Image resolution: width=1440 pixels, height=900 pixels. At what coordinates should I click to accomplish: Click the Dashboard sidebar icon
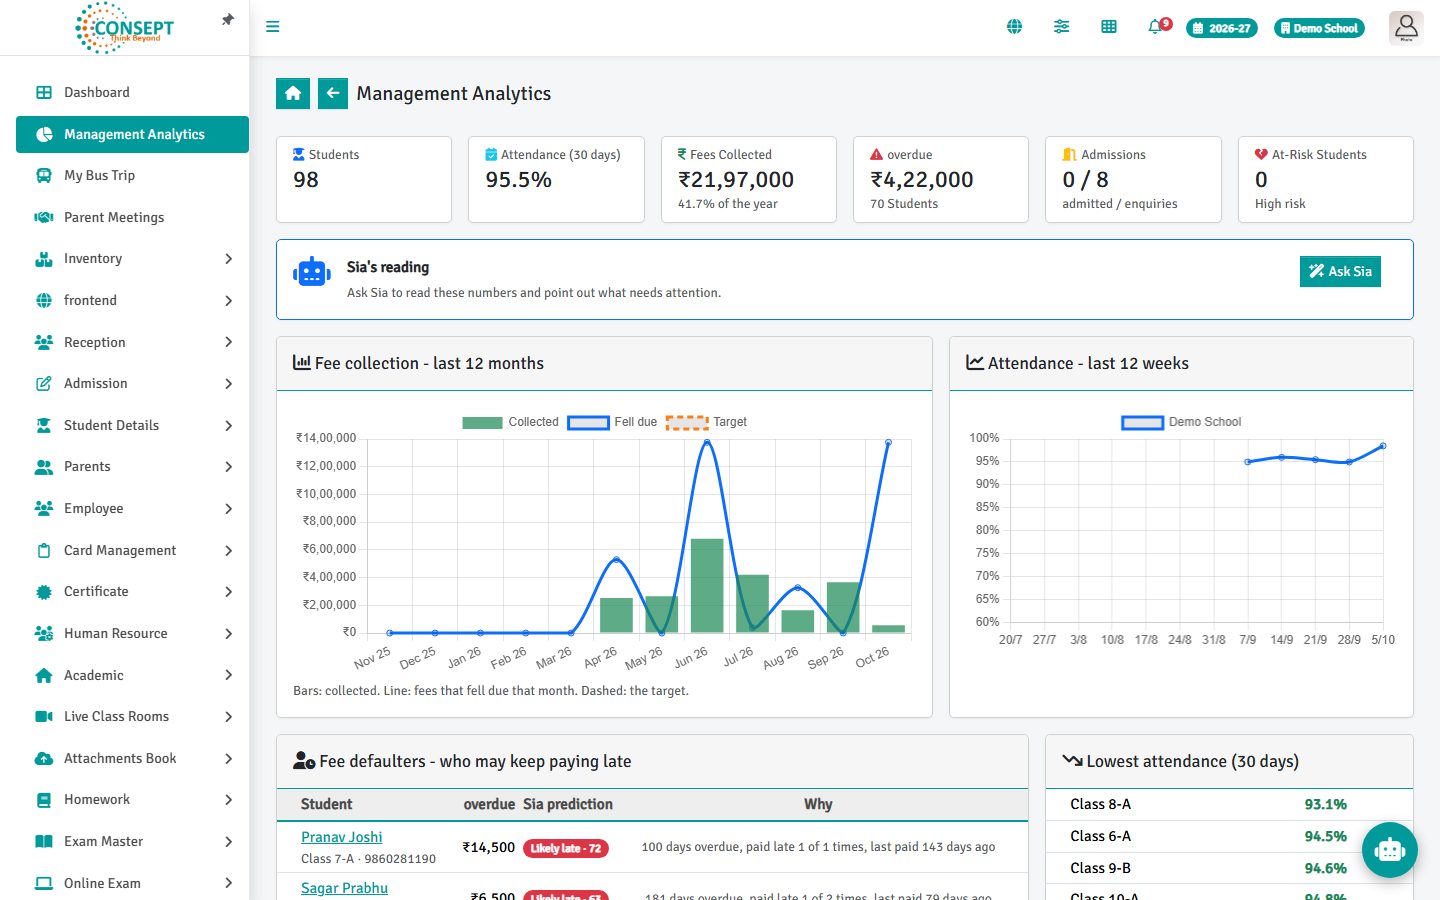44,92
